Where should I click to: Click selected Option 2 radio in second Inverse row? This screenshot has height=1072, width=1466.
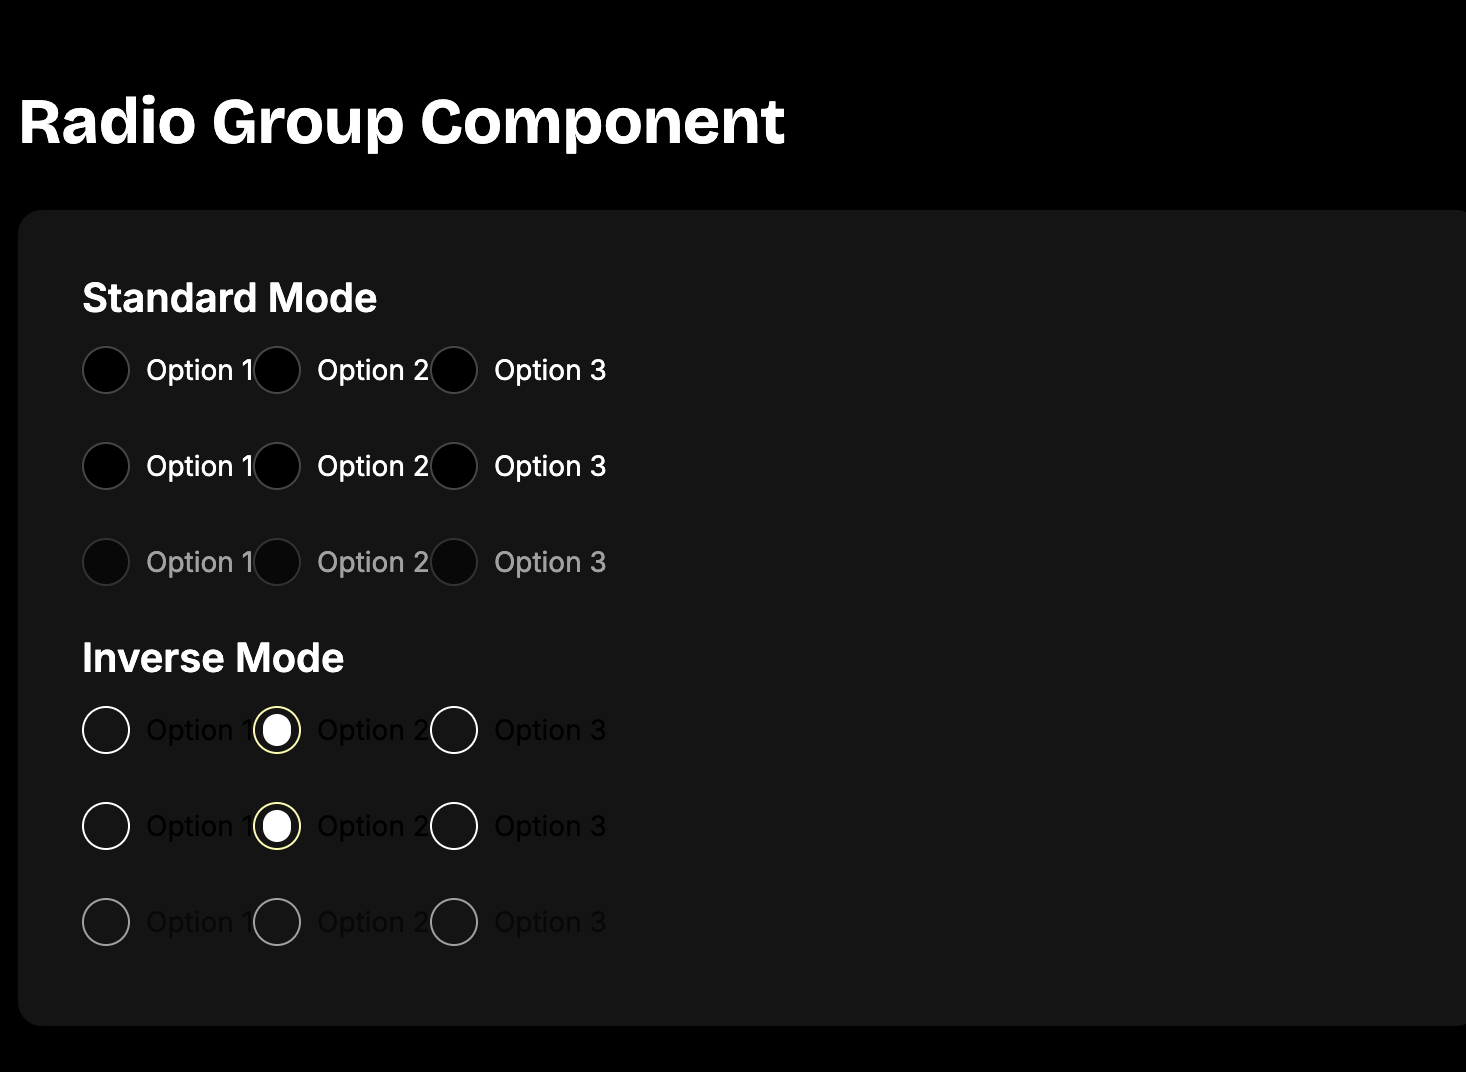277,826
